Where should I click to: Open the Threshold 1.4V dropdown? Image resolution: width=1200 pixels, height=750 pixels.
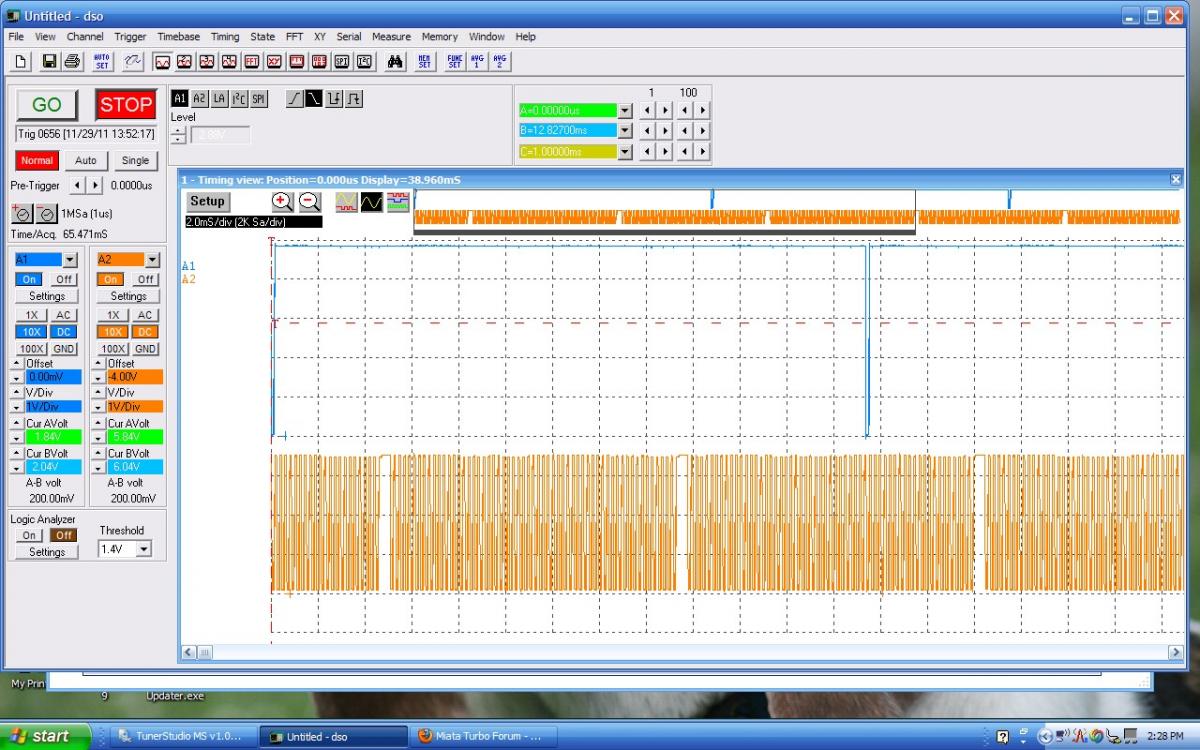pos(143,549)
